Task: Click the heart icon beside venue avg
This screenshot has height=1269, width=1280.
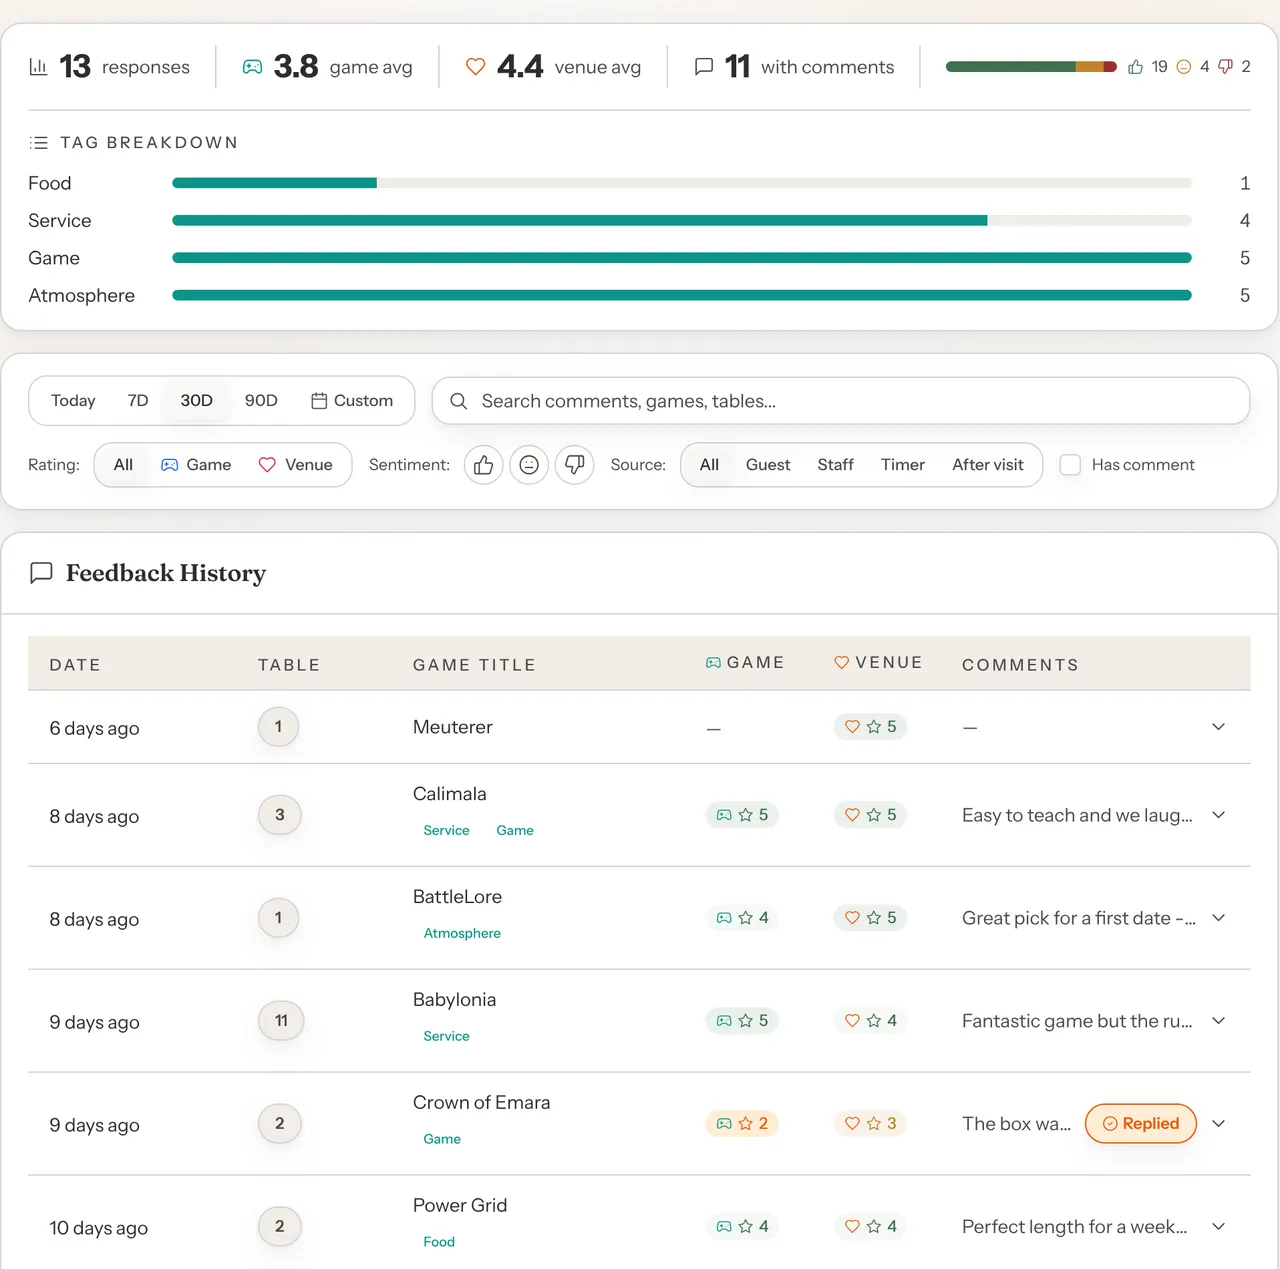Action: tap(476, 67)
